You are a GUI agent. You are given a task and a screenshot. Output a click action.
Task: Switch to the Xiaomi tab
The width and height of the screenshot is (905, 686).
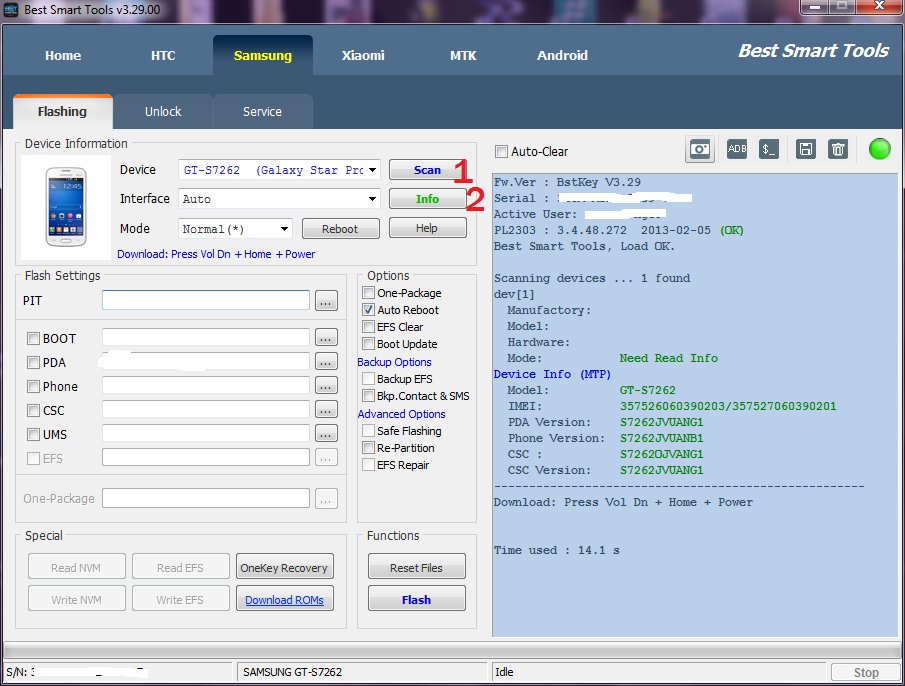[x=363, y=55]
